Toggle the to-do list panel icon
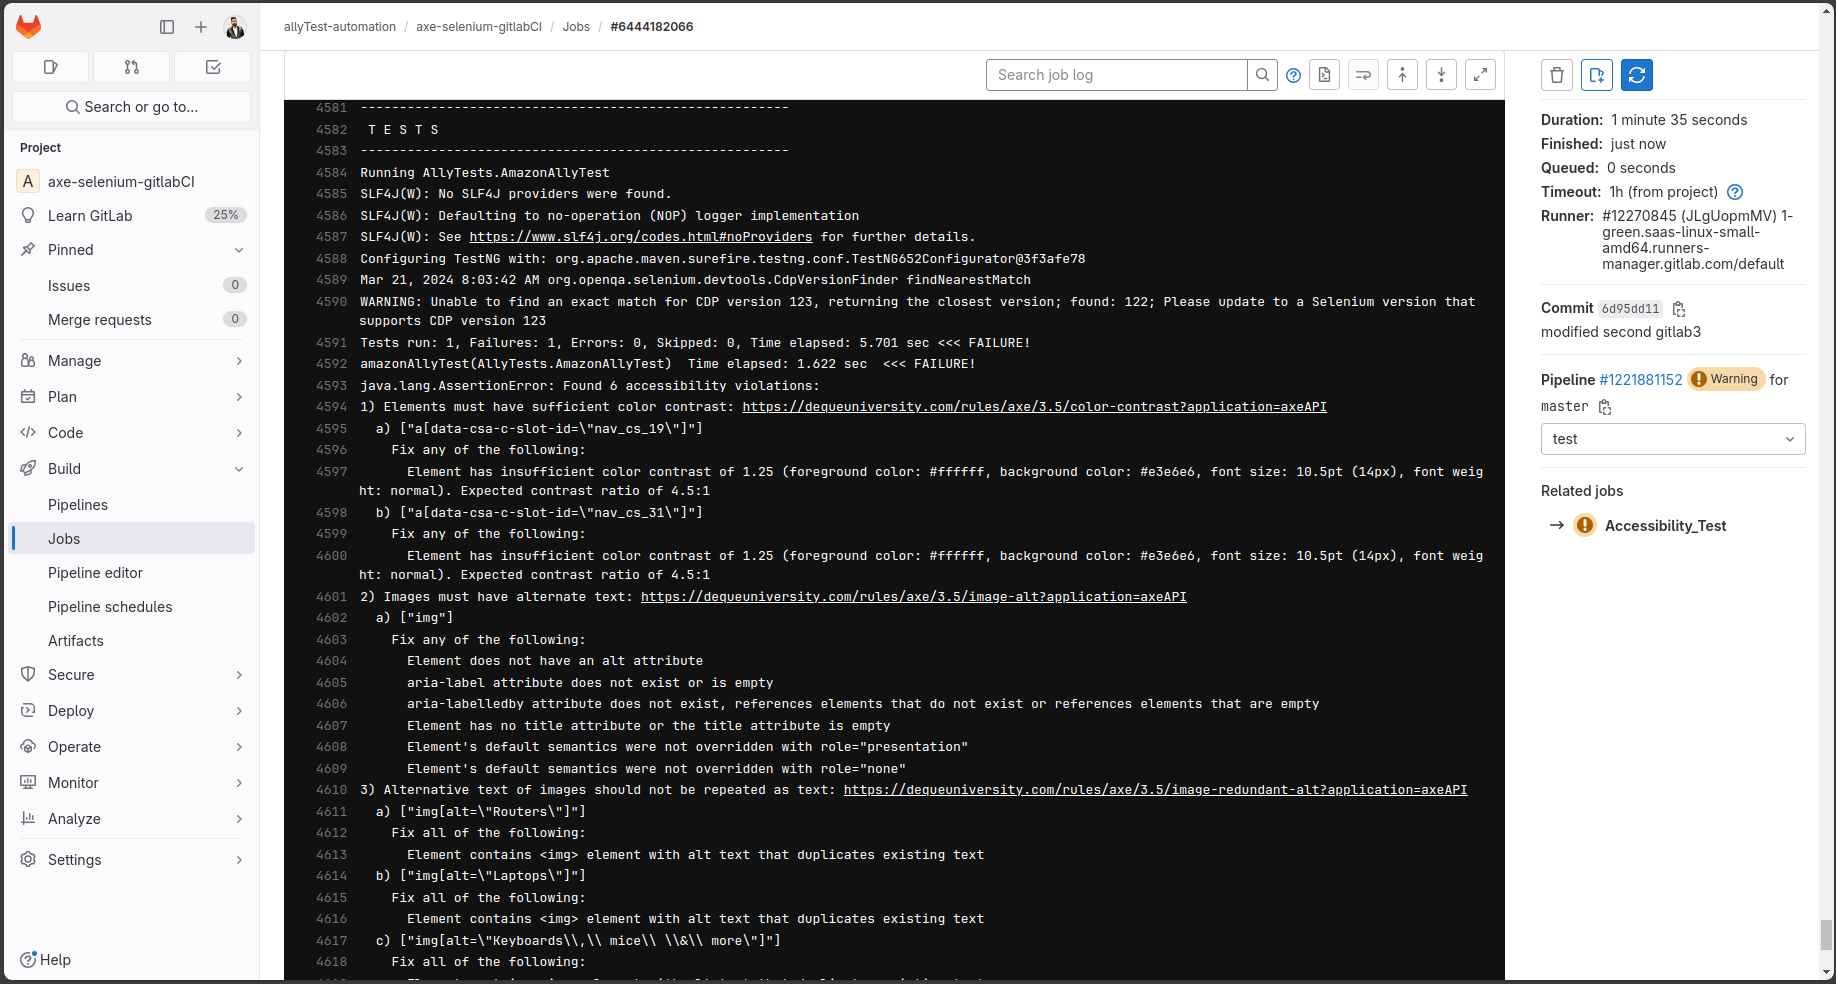Viewport: 1836px width, 984px height. pos(212,67)
